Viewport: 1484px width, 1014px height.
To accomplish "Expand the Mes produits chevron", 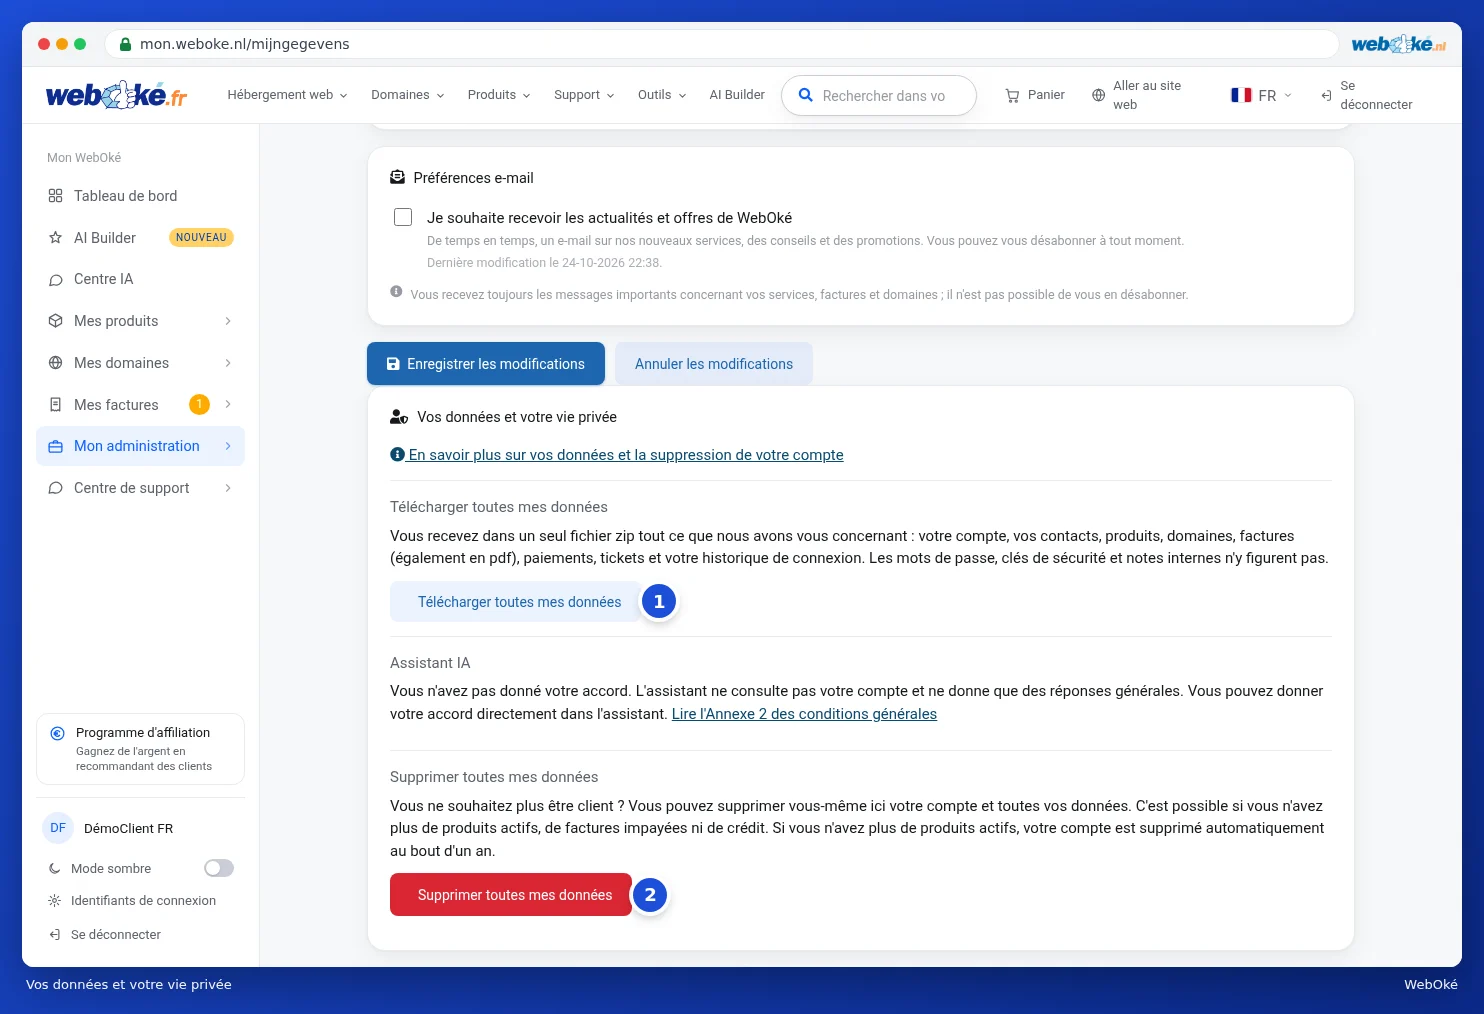I will tap(228, 321).
